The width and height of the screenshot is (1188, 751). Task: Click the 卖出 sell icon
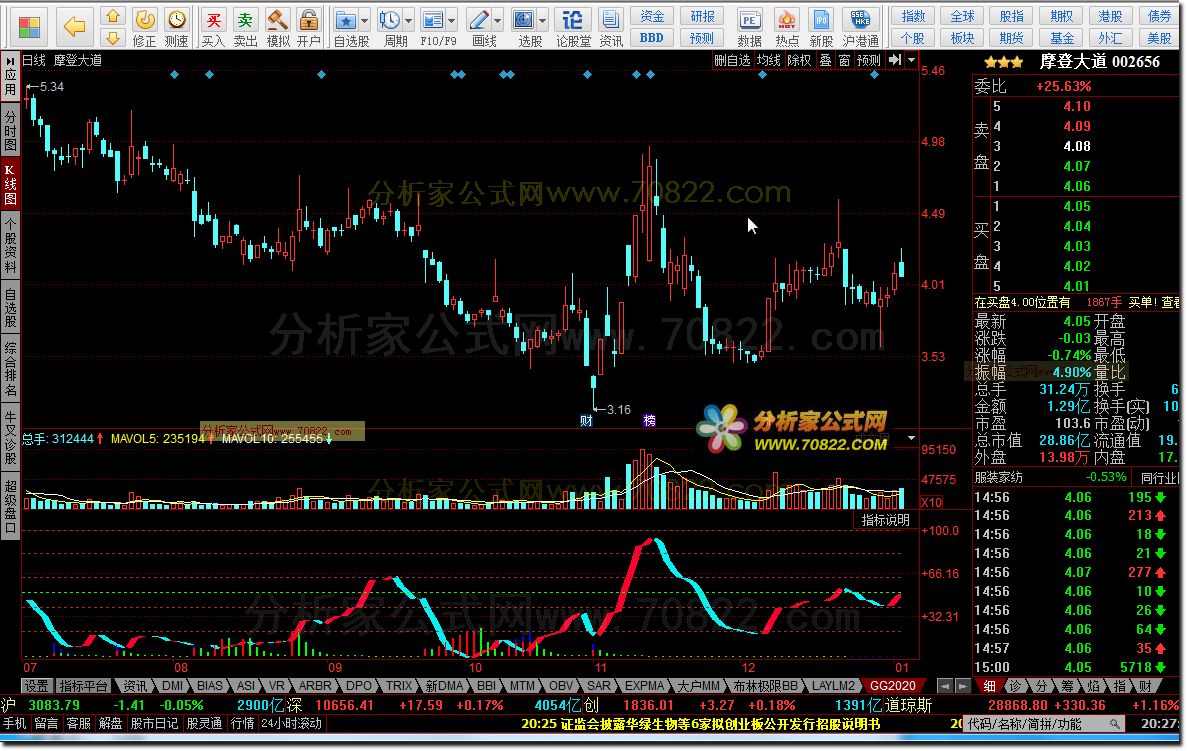click(245, 27)
